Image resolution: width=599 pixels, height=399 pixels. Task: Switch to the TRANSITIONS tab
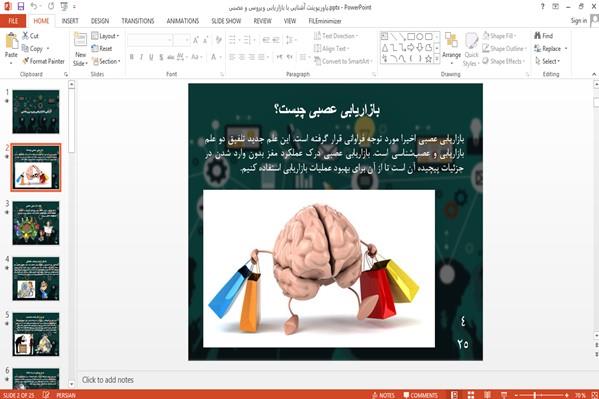(x=138, y=21)
